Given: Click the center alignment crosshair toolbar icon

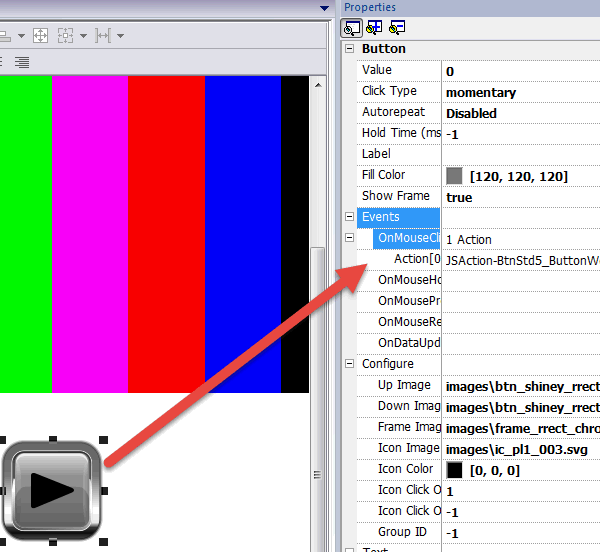Looking at the screenshot, I should tap(41, 36).
